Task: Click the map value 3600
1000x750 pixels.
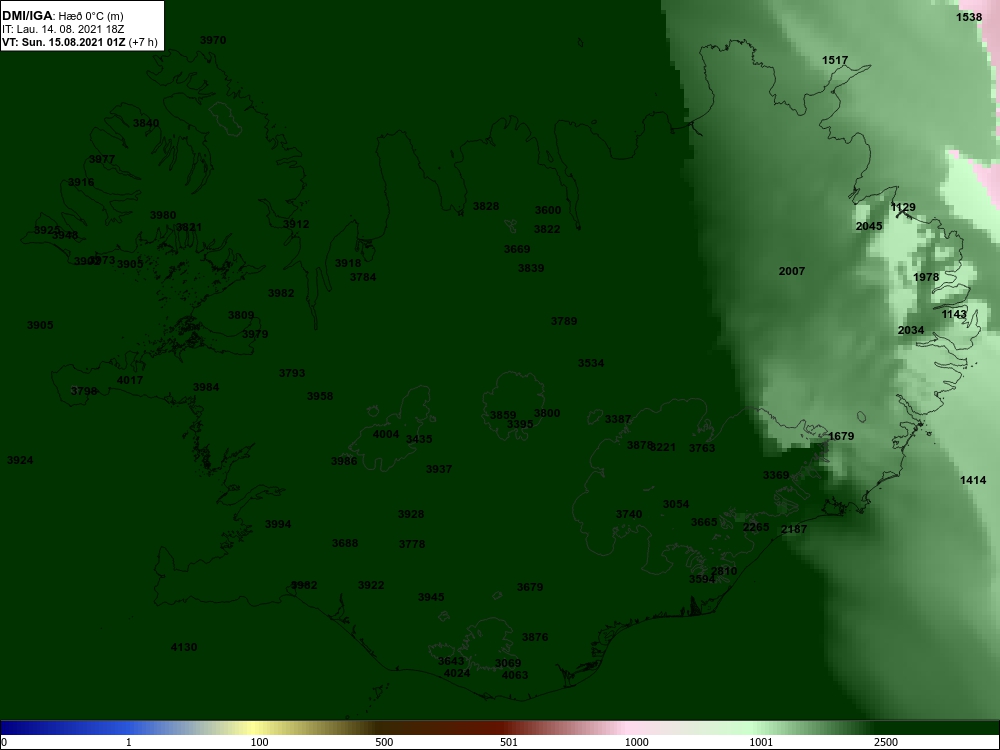Action: click(x=548, y=210)
